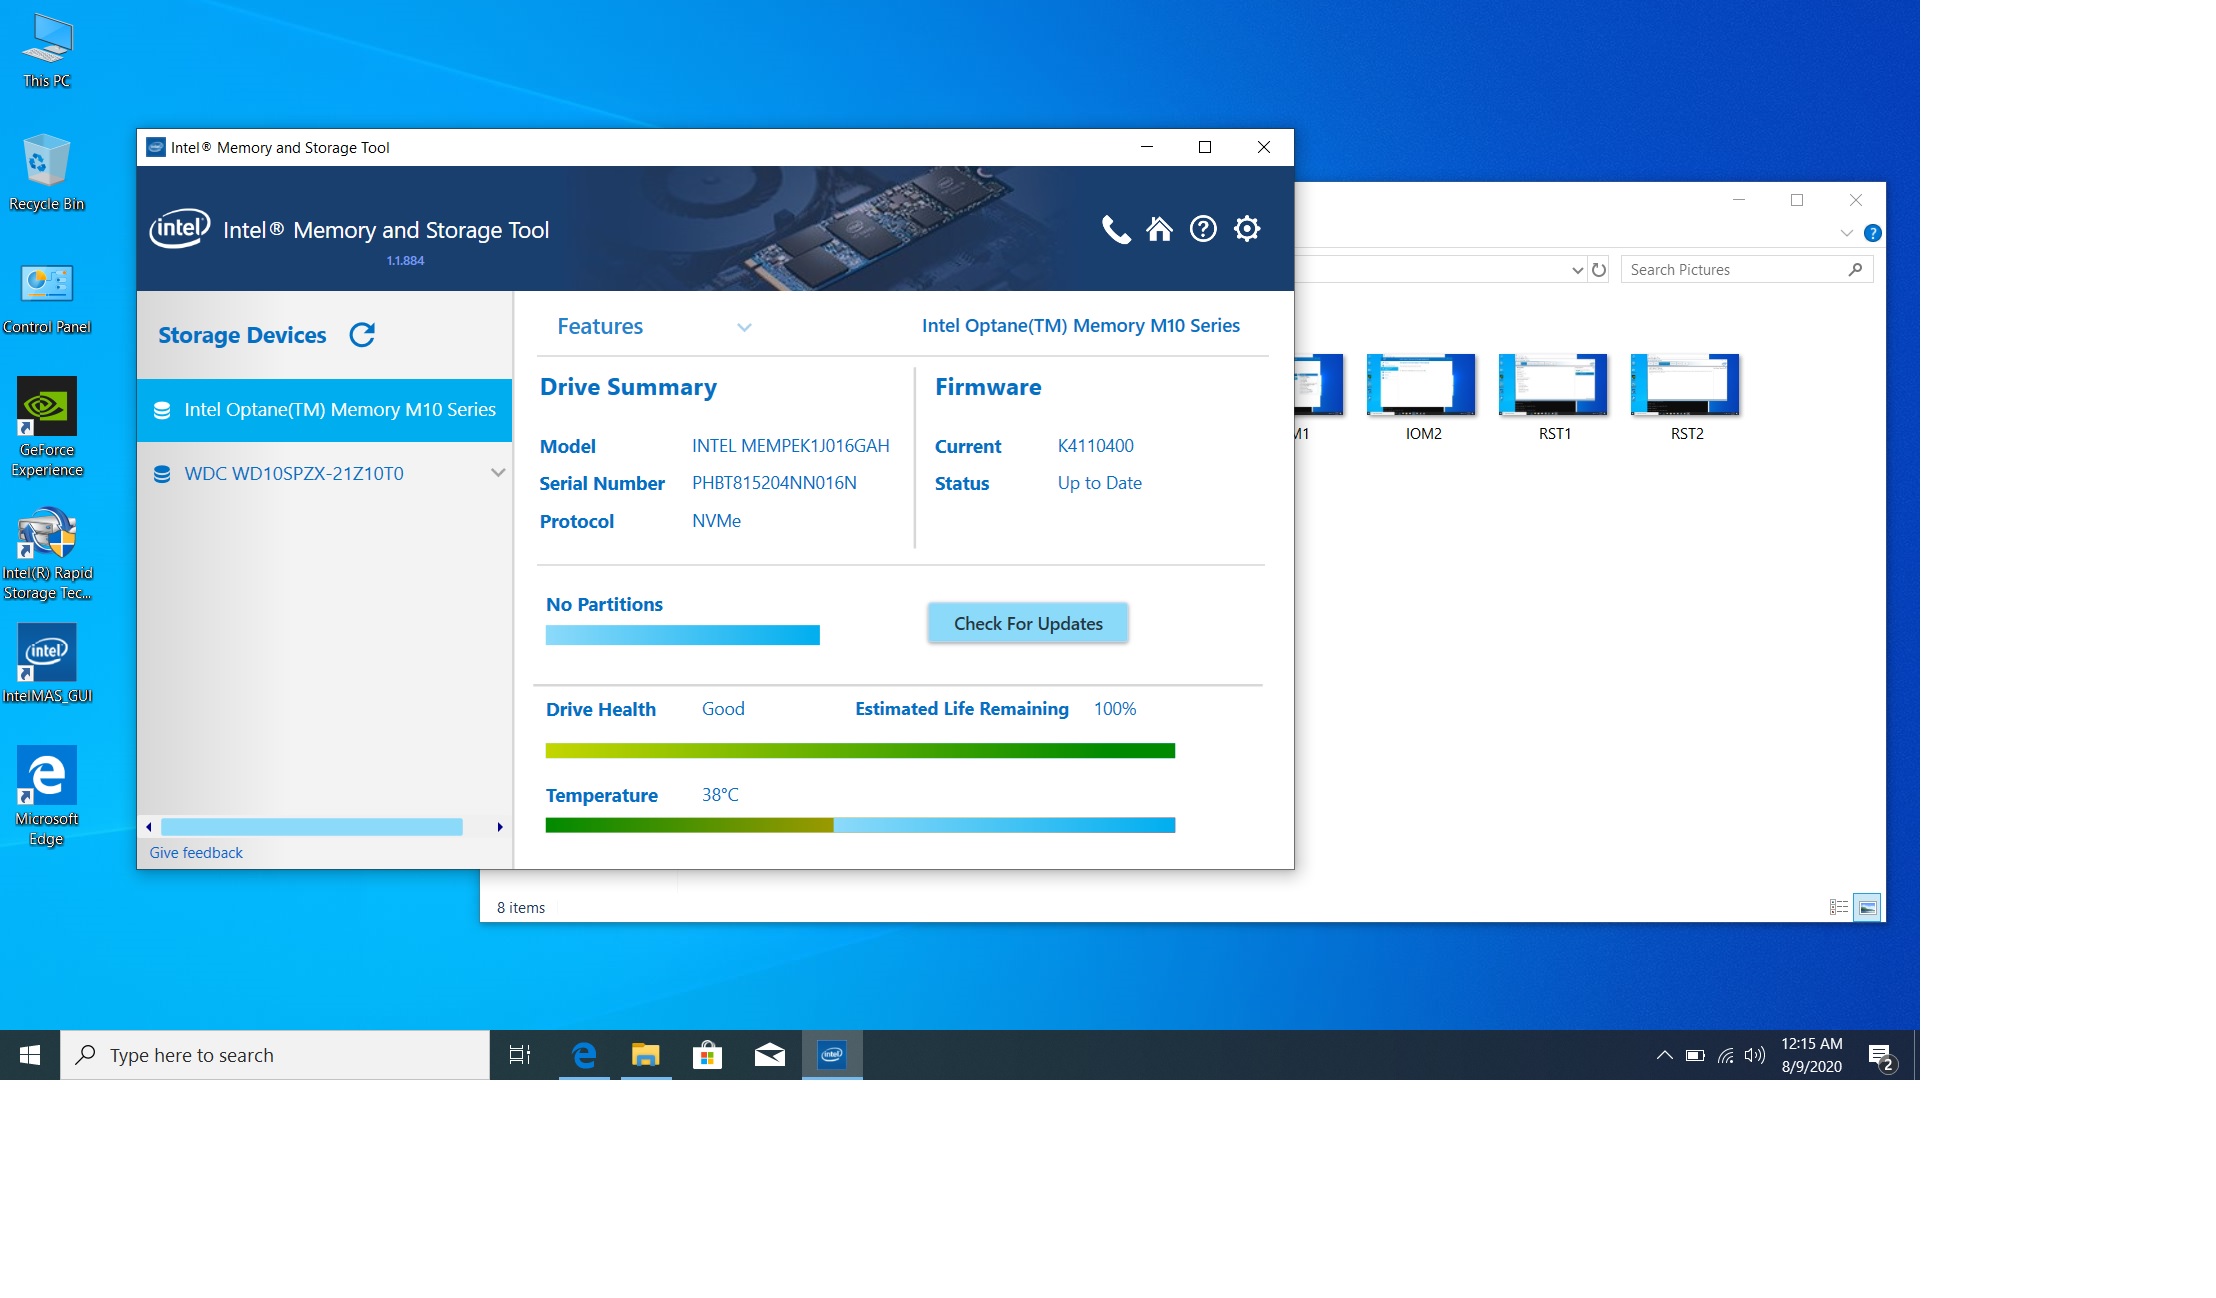Select the WDC WD10SPZX-21Z10T0 device
The height and width of the screenshot is (1298, 2216).
(294, 474)
